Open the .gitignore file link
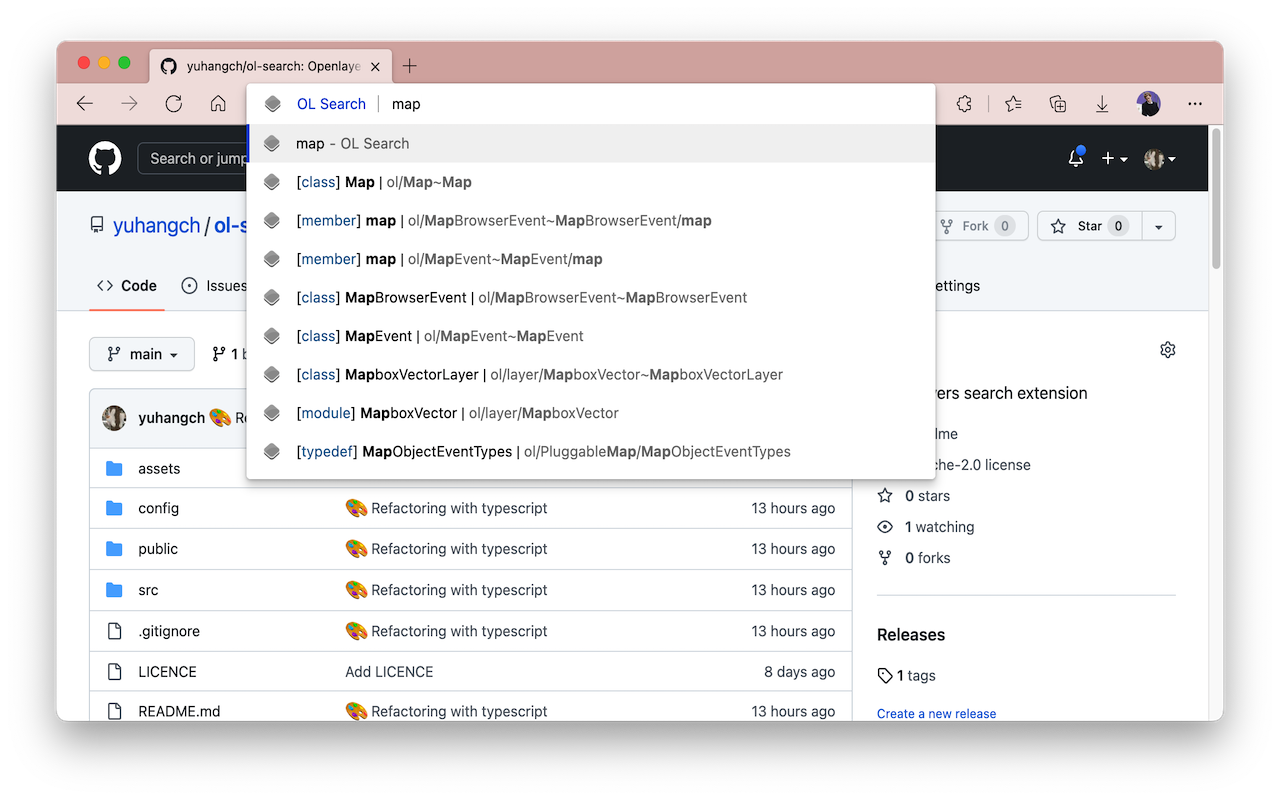 tap(169, 631)
